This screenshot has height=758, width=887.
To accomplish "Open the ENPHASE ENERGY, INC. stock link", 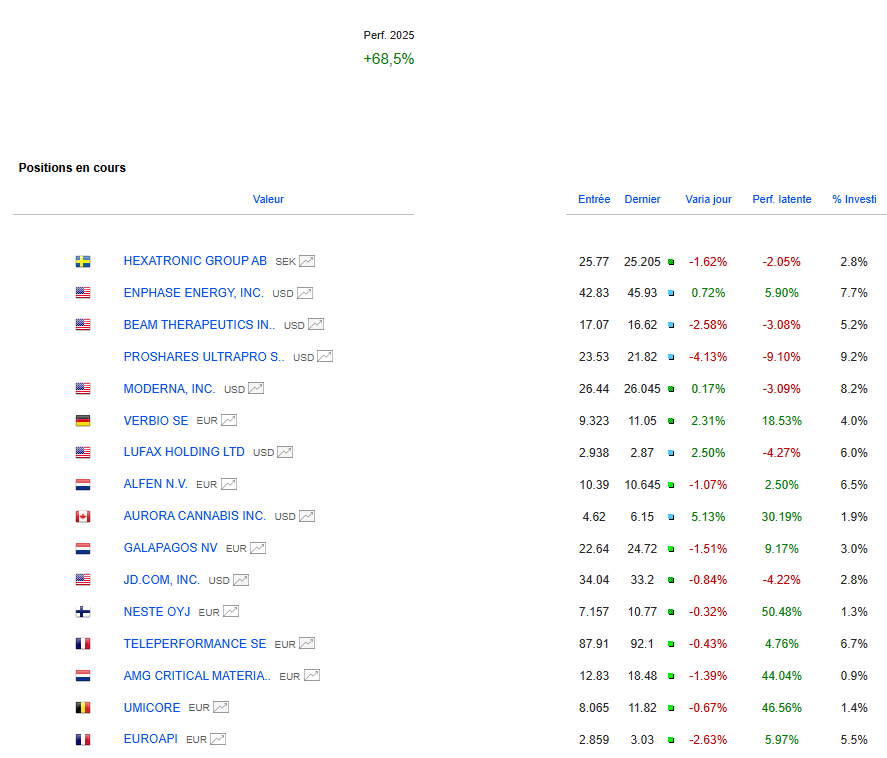I will point(193,293).
